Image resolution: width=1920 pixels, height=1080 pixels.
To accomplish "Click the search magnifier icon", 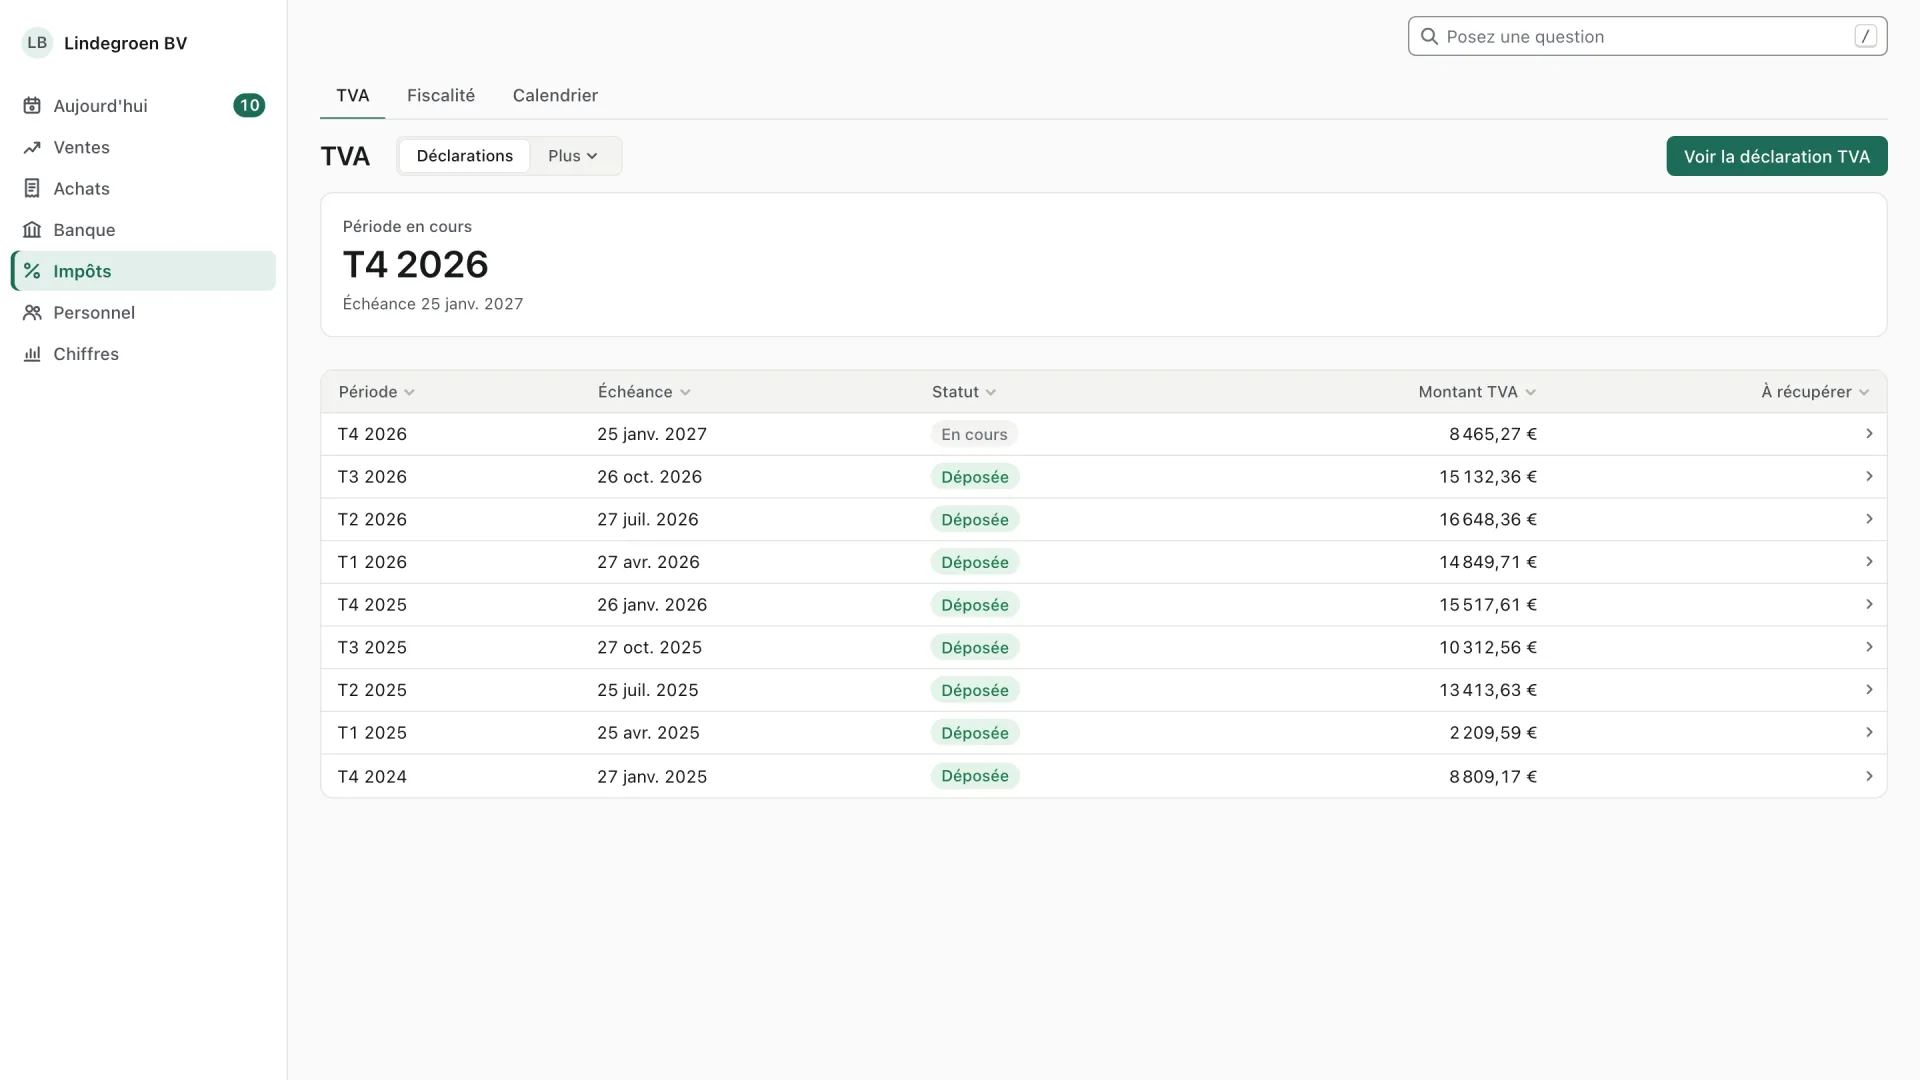I will click(1429, 37).
